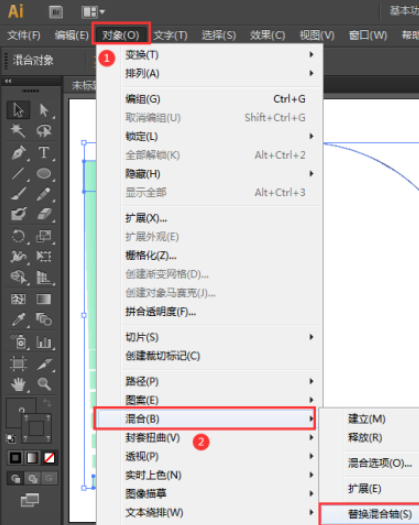Select the Magic Wand tool
The width and height of the screenshot is (419, 525).
tap(18, 131)
